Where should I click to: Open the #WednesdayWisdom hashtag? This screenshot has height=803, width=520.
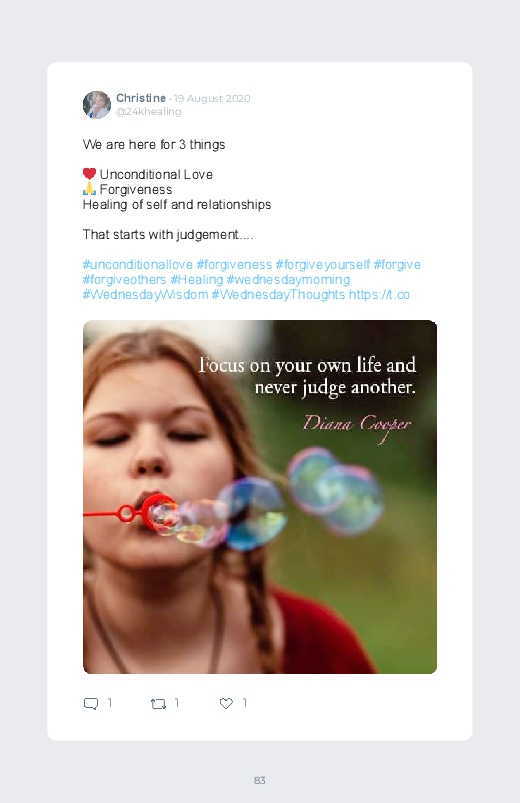pyautogui.click(x=145, y=294)
